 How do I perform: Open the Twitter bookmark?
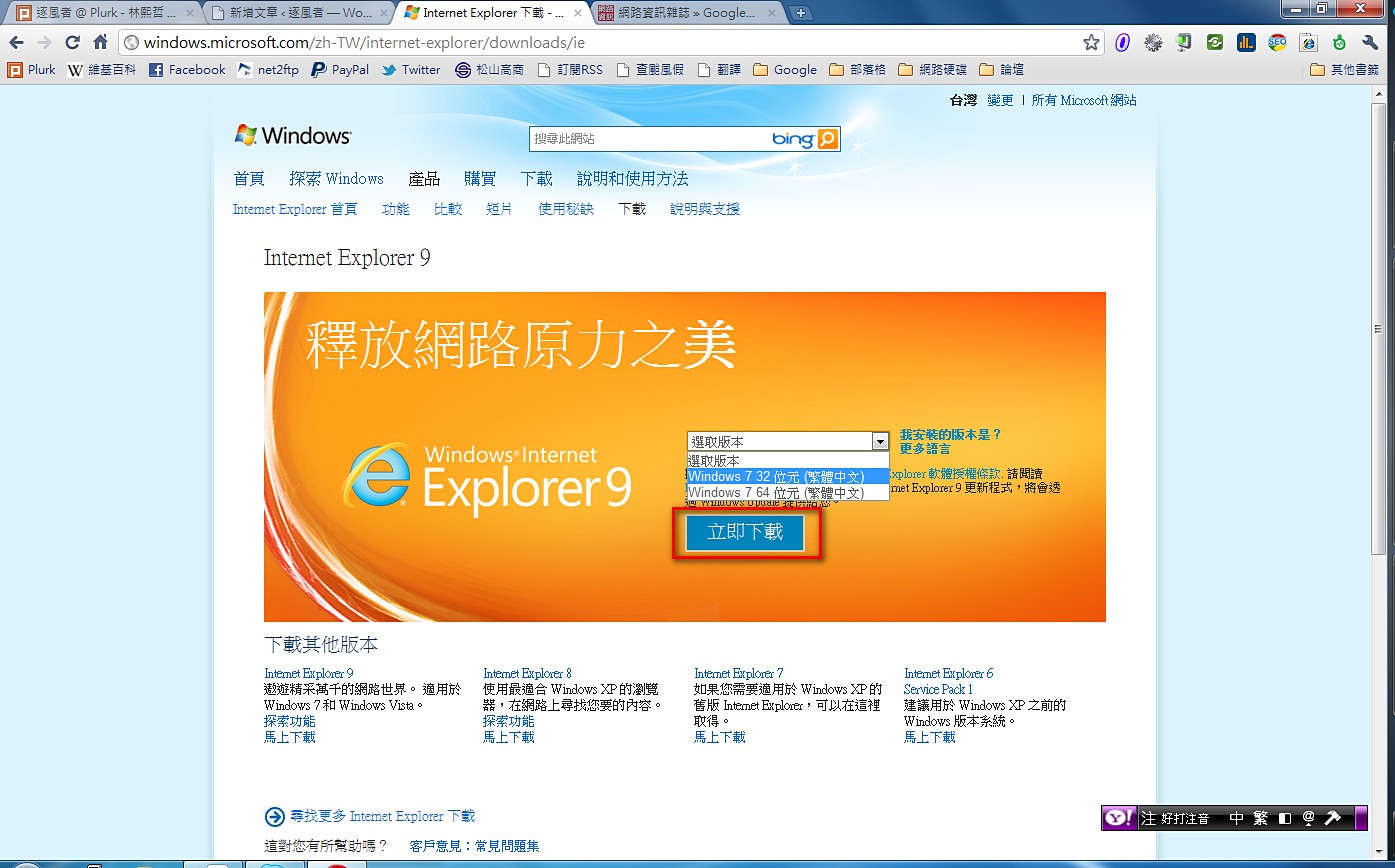coord(410,70)
